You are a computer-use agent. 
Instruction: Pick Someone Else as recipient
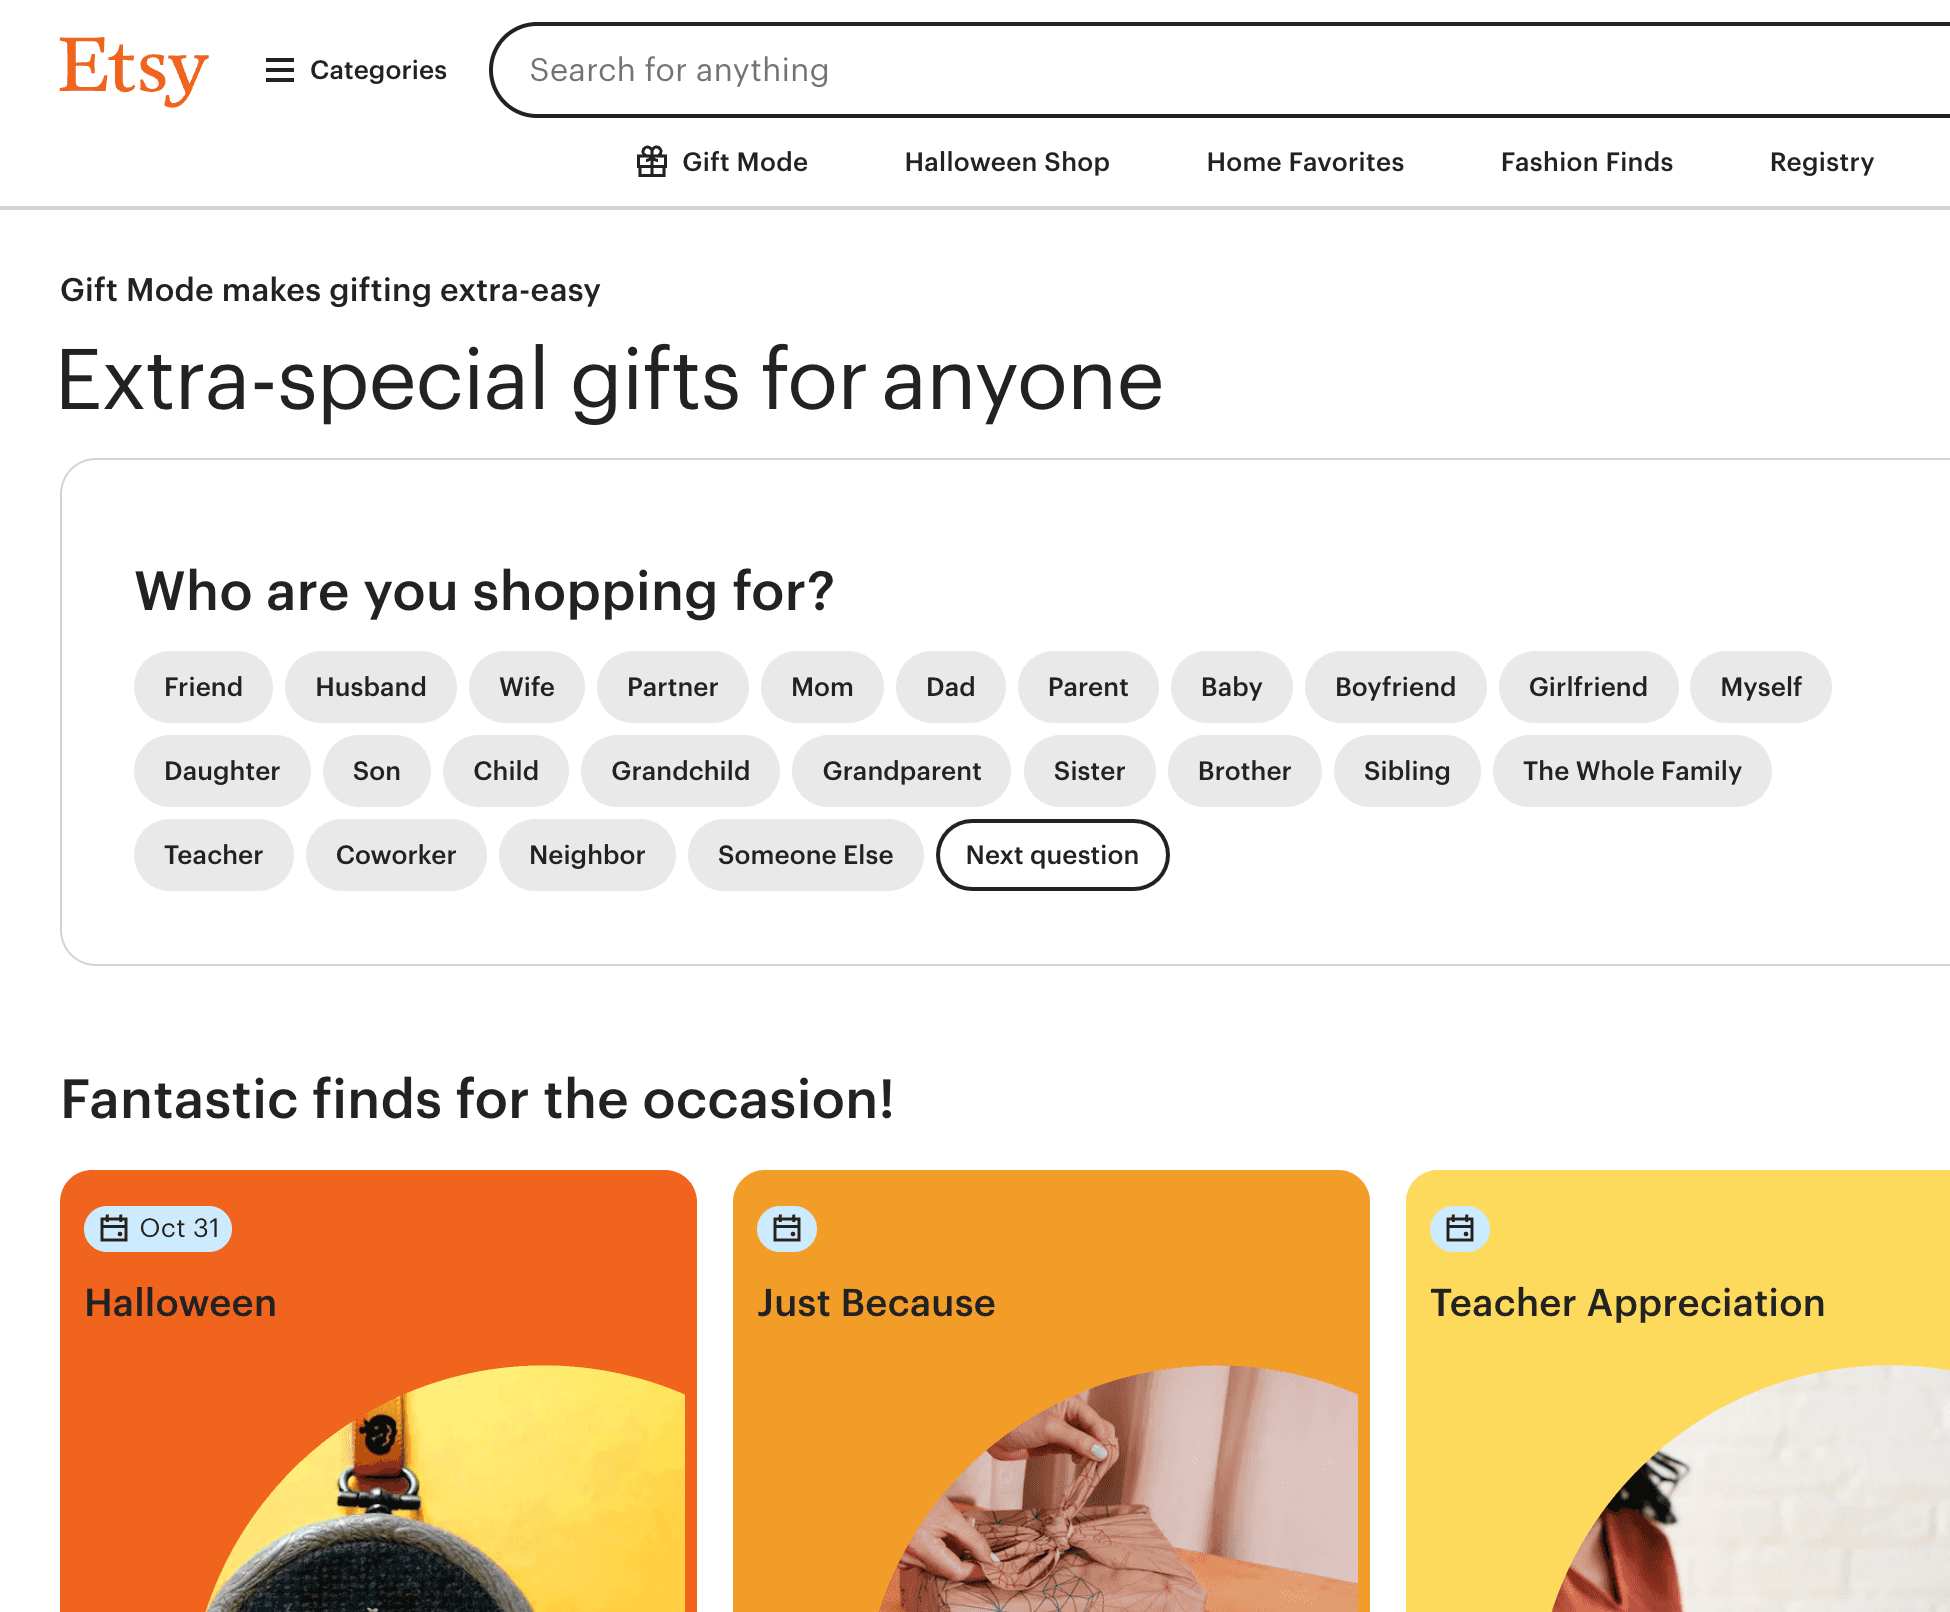click(x=805, y=855)
